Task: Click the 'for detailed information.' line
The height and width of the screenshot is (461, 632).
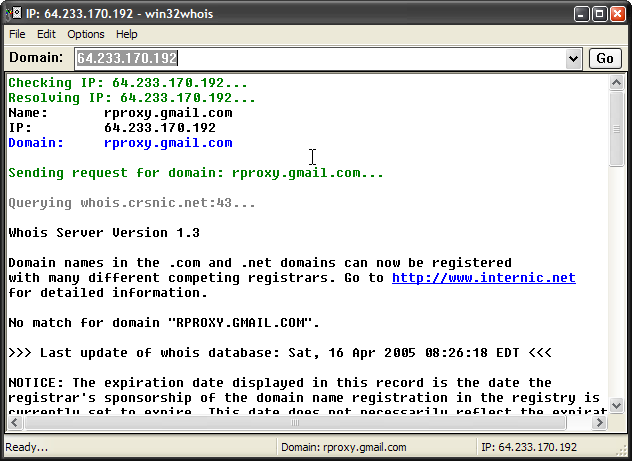Action: [108, 293]
